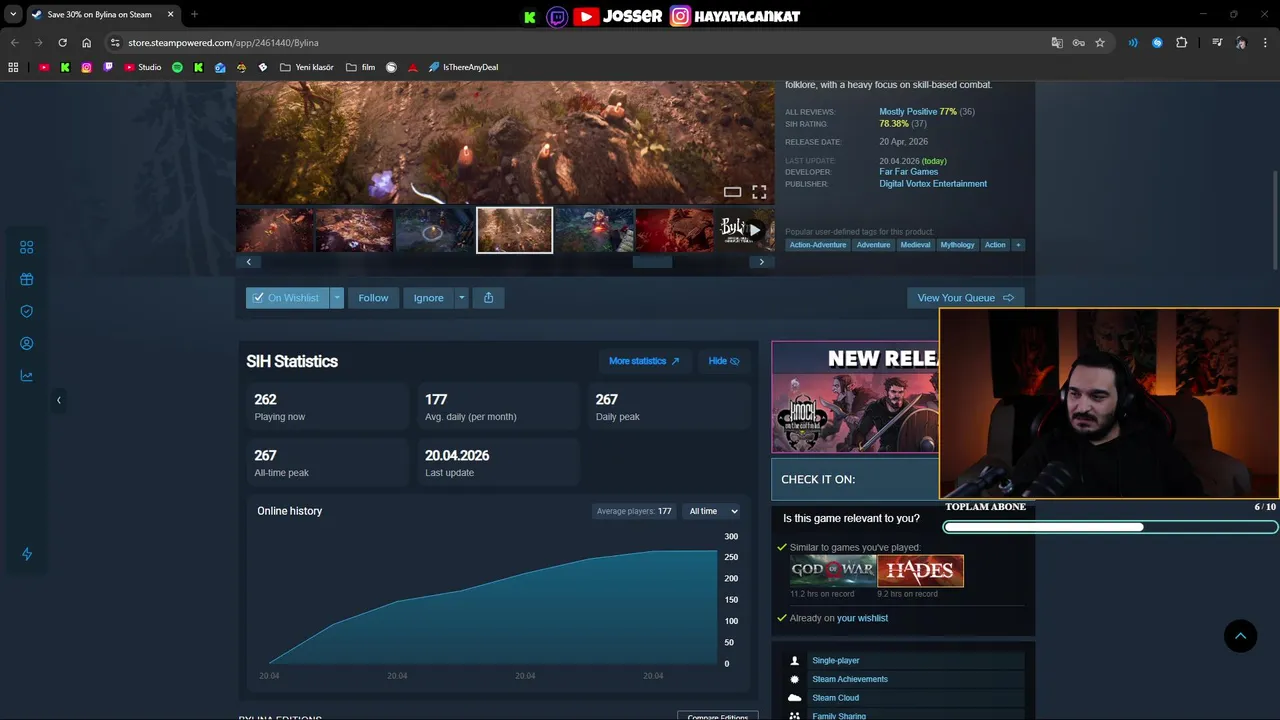The width and height of the screenshot is (1280, 720).
Task: Hide SIH Statistics panel
Action: pyautogui.click(x=724, y=361)
